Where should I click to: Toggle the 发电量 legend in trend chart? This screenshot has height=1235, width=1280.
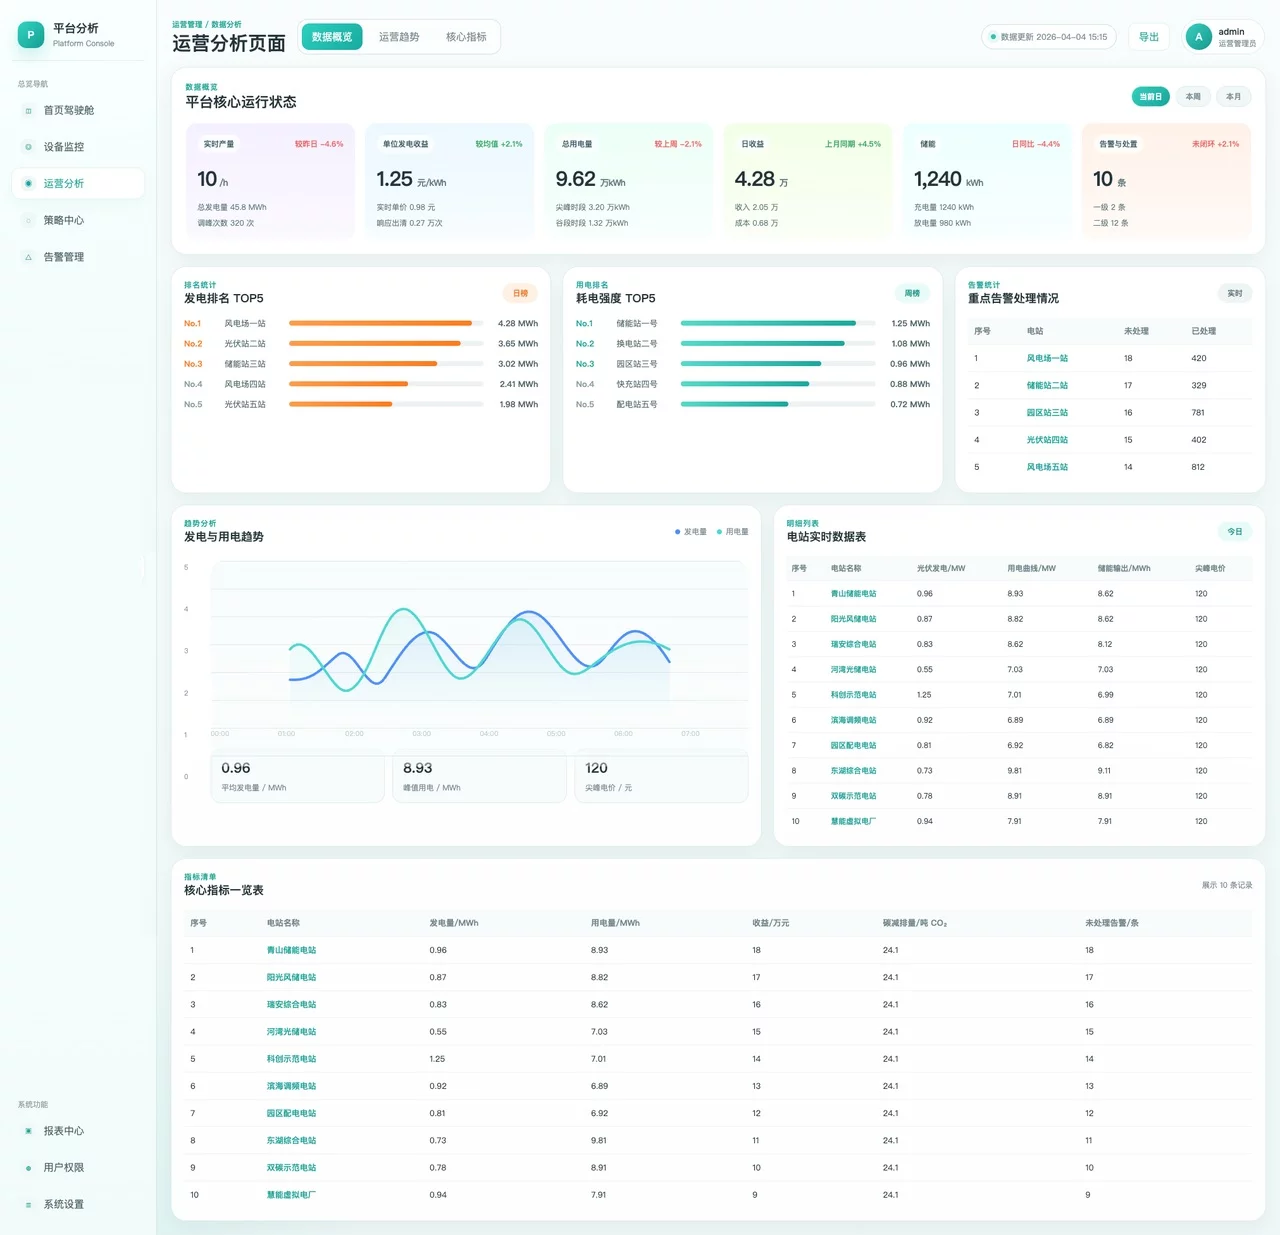coord(691,532)
